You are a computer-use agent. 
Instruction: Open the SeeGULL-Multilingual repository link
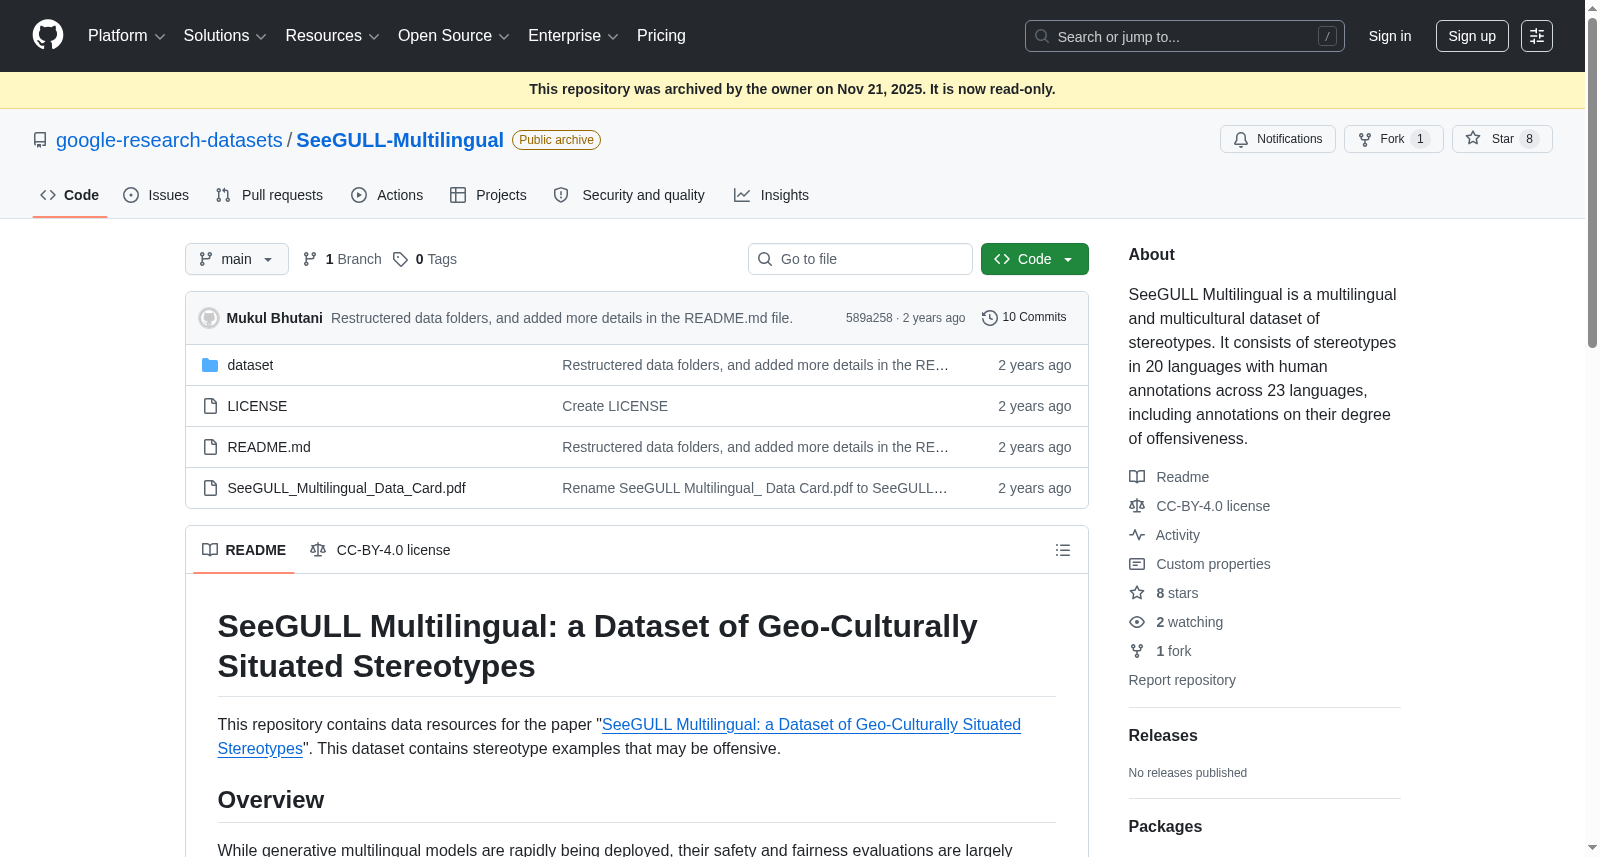[x=400, y=140]
